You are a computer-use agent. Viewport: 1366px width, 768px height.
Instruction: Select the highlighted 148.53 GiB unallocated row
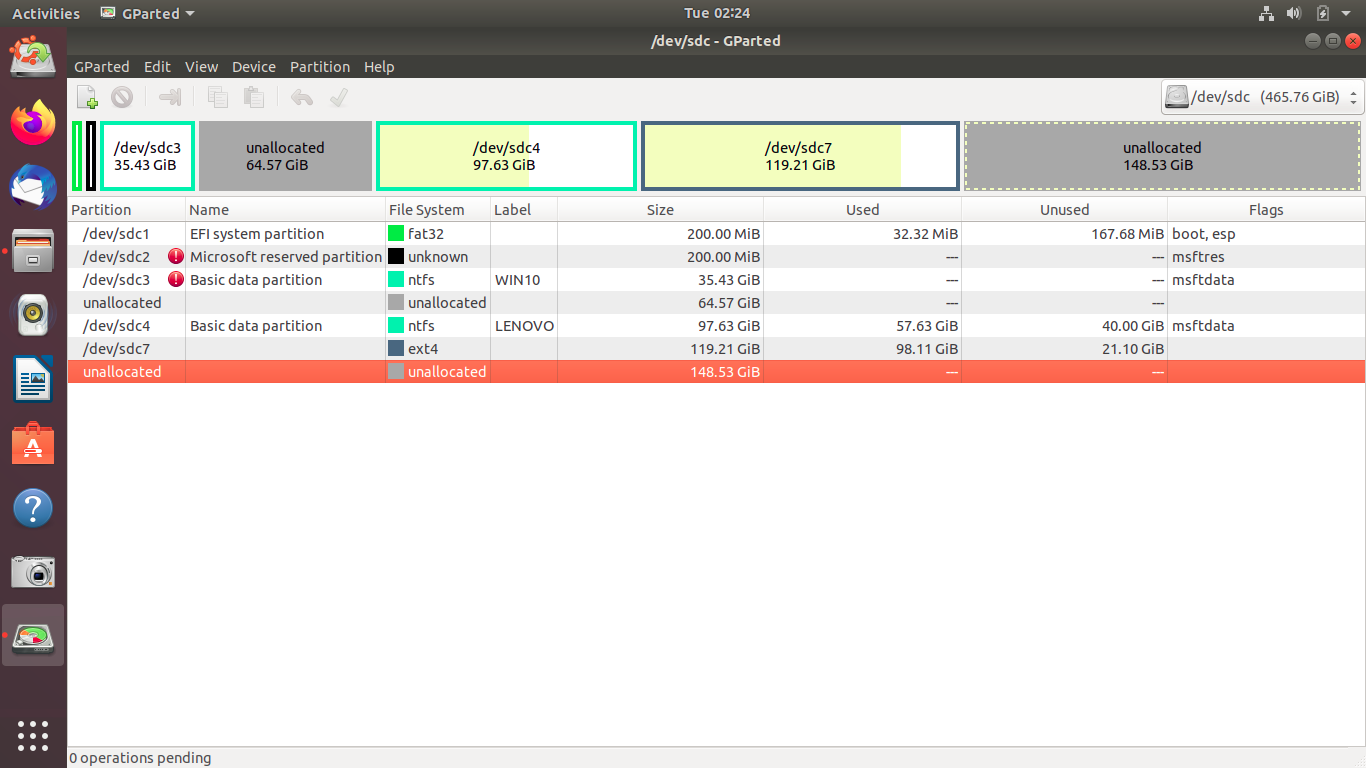(716, 371)
